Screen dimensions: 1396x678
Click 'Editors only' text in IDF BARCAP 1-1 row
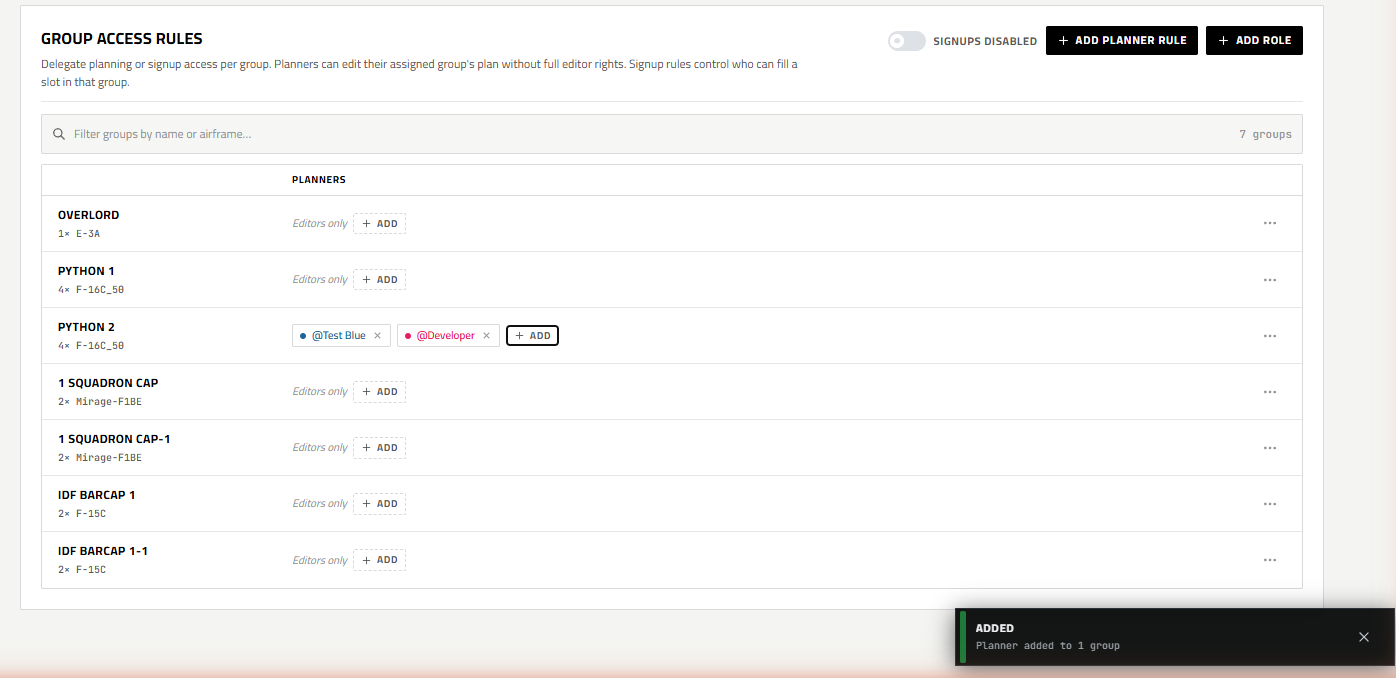coord(320,560)
